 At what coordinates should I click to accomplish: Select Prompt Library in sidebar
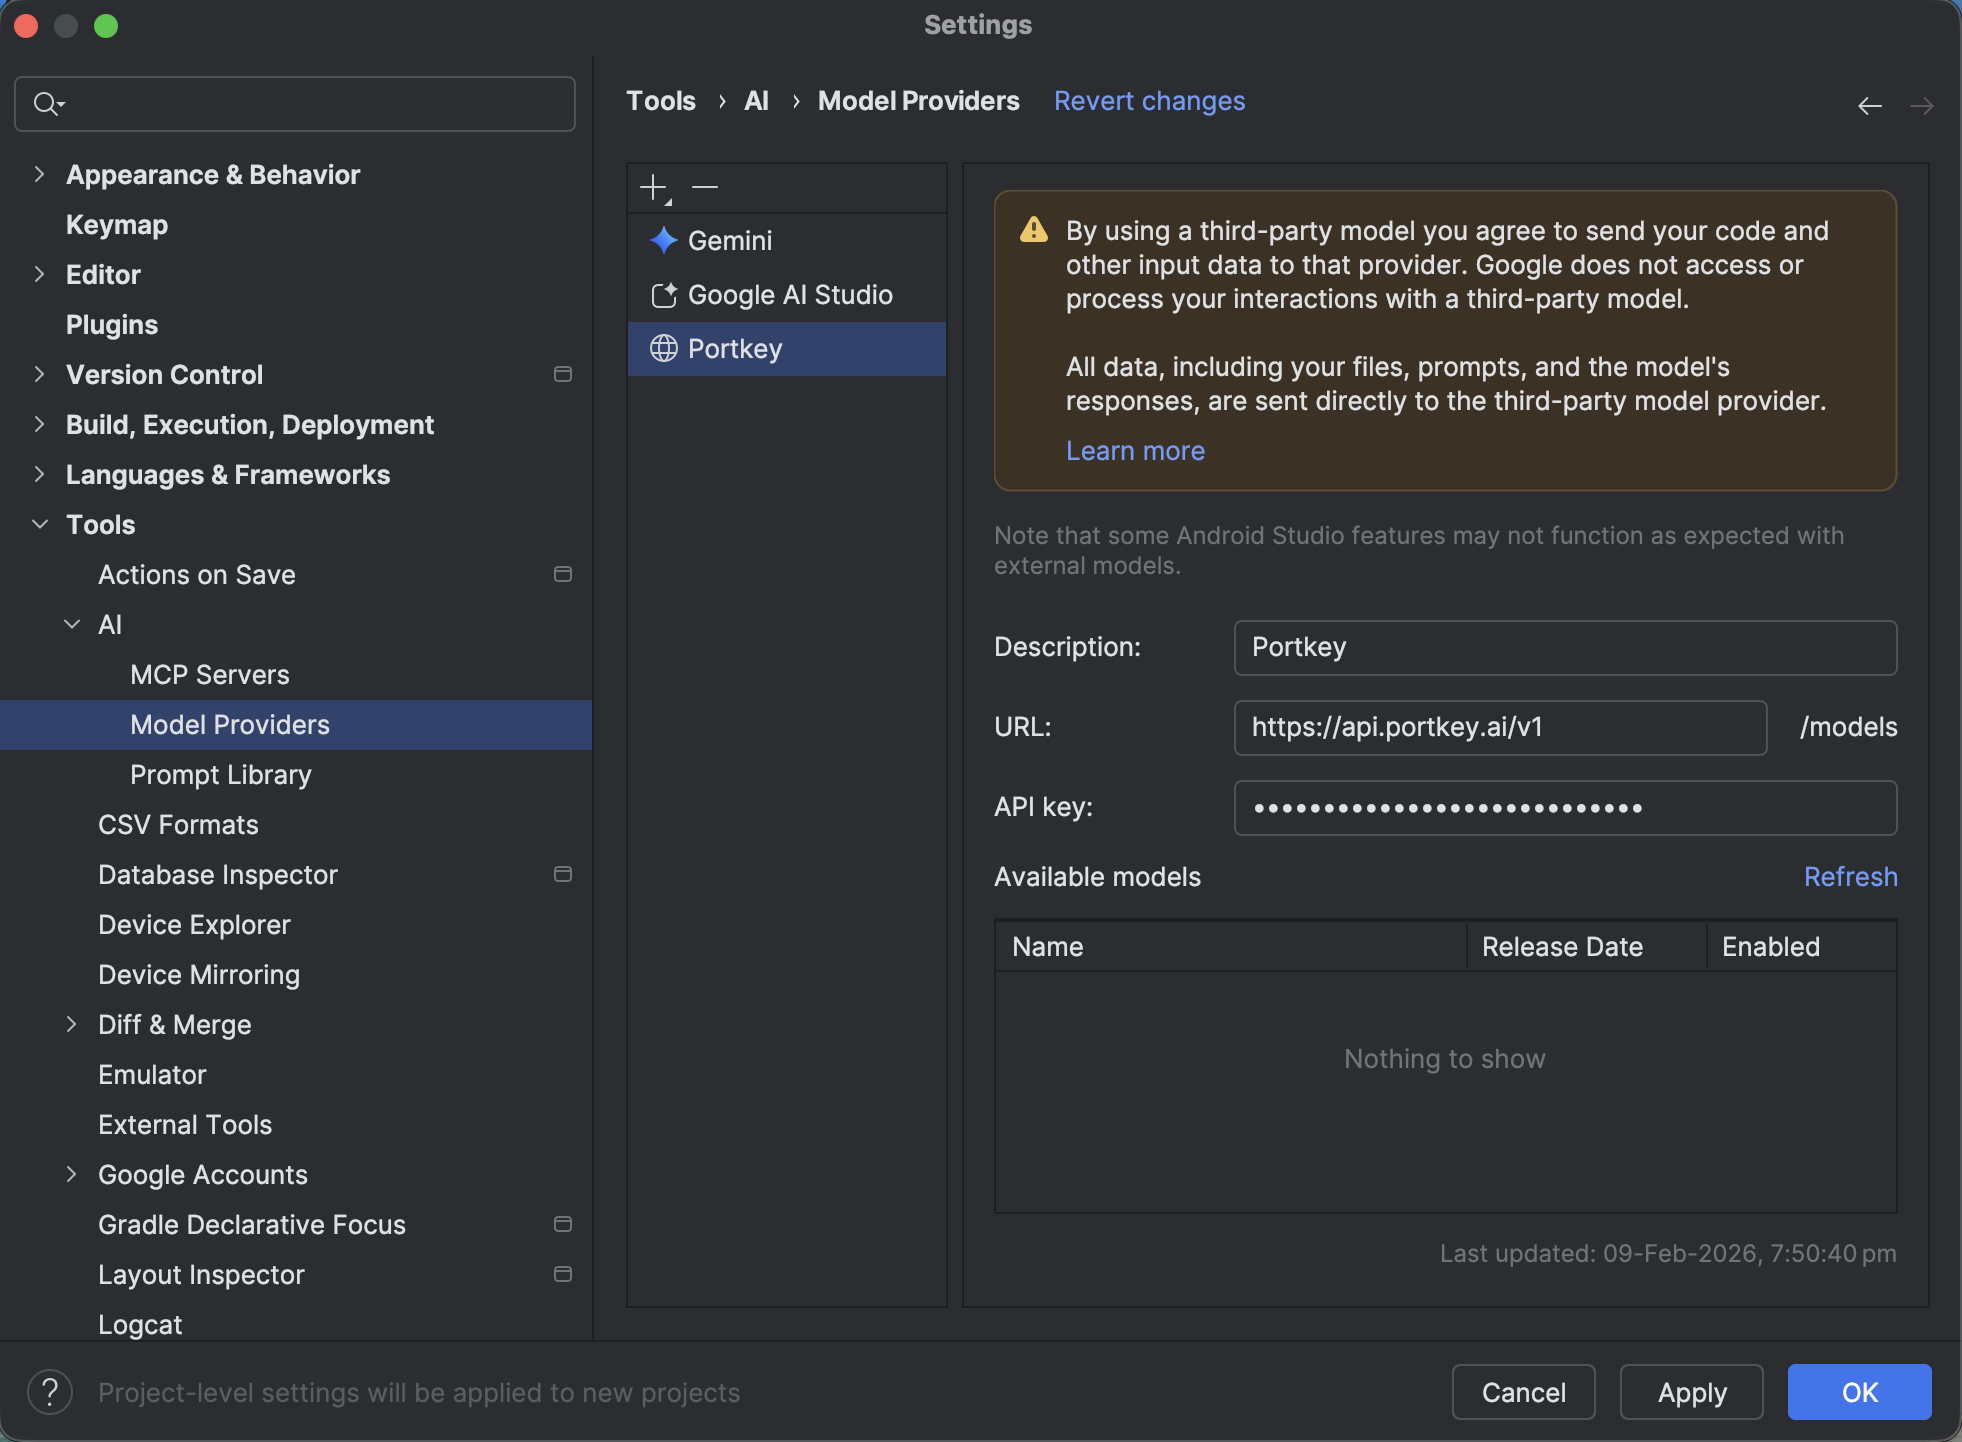(221, 774)
